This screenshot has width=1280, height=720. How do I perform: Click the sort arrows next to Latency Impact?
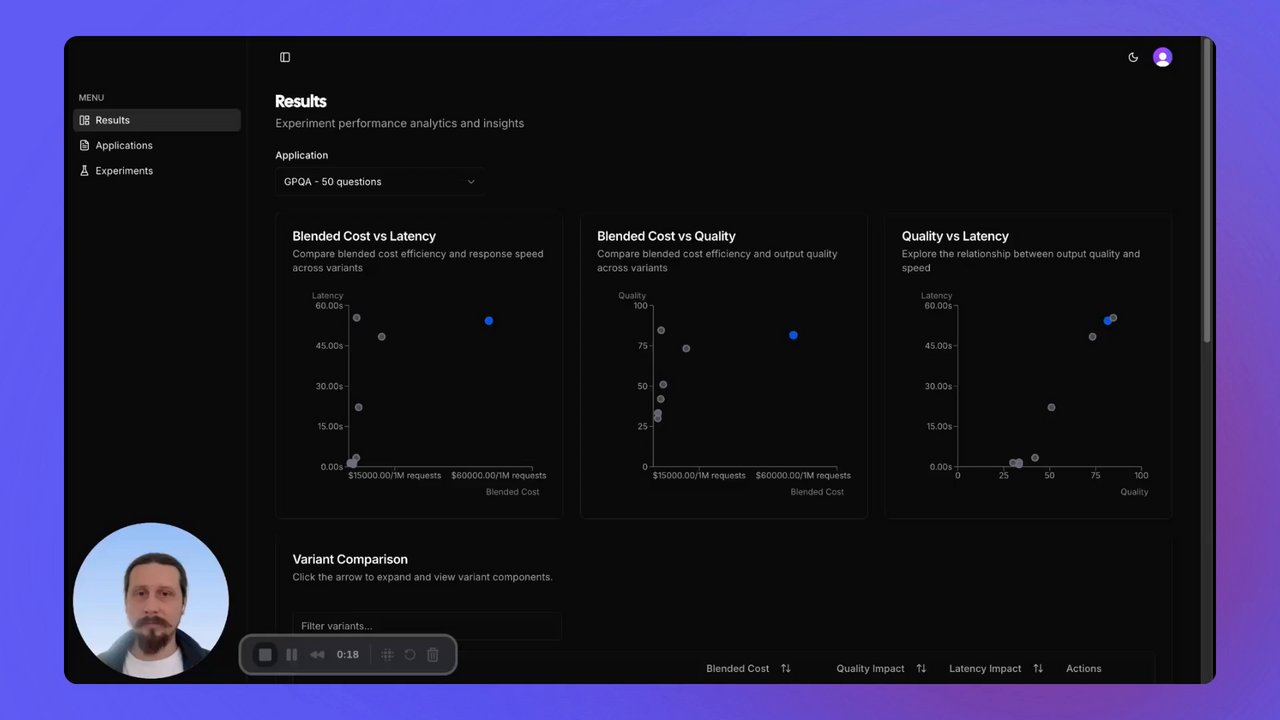click(1038, 668)
